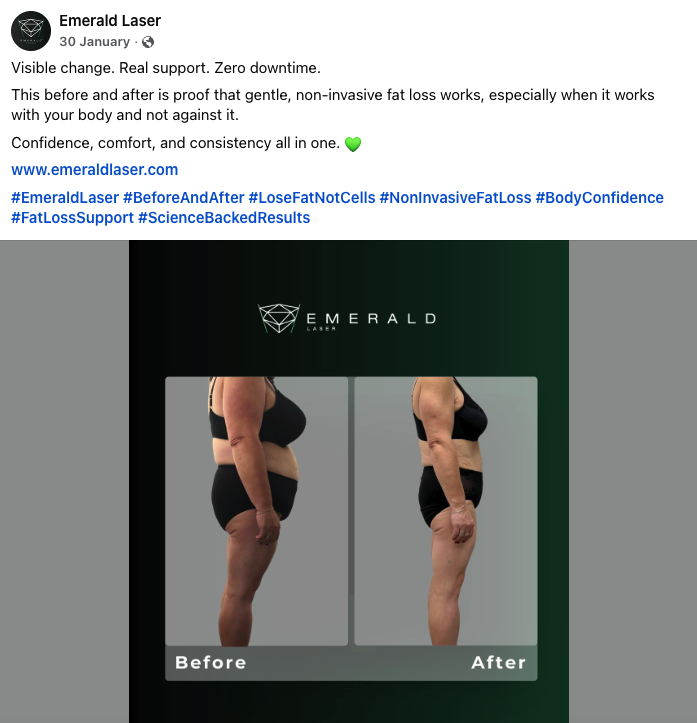Click the Before label in the image
The image size is (697, 723).
[211, 663]
